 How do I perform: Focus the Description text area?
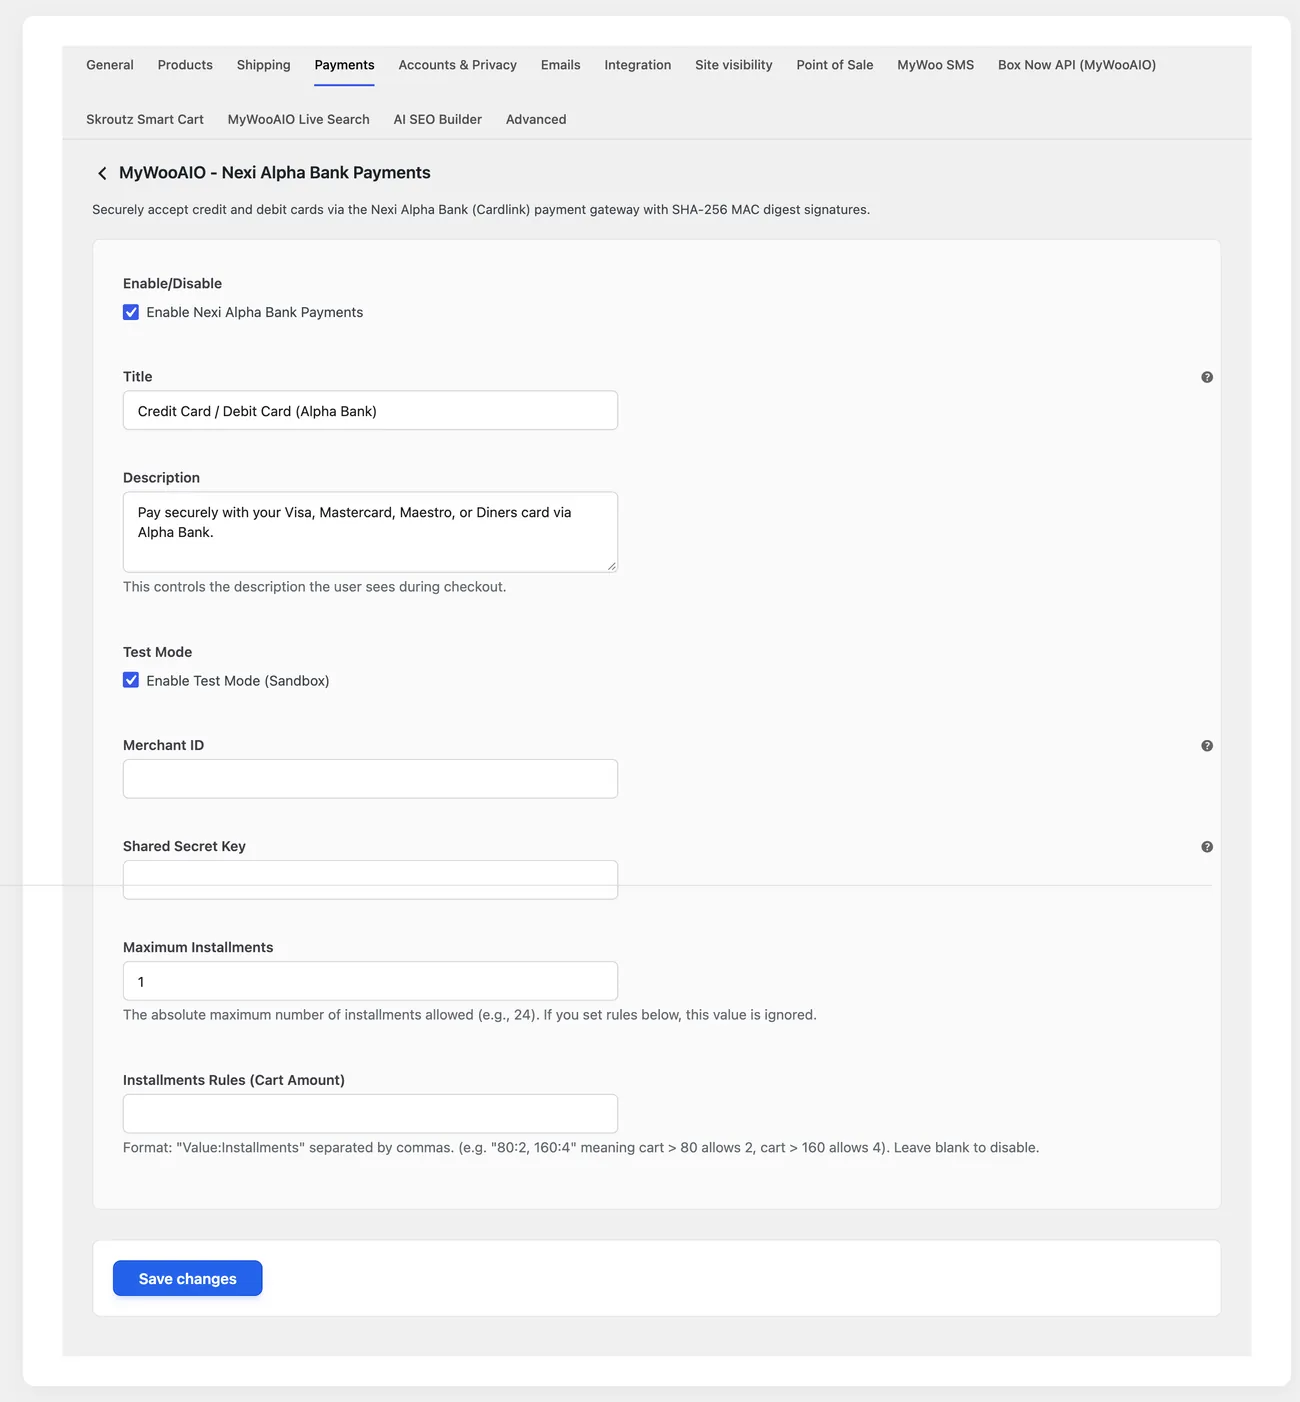(x=370, y=532)
